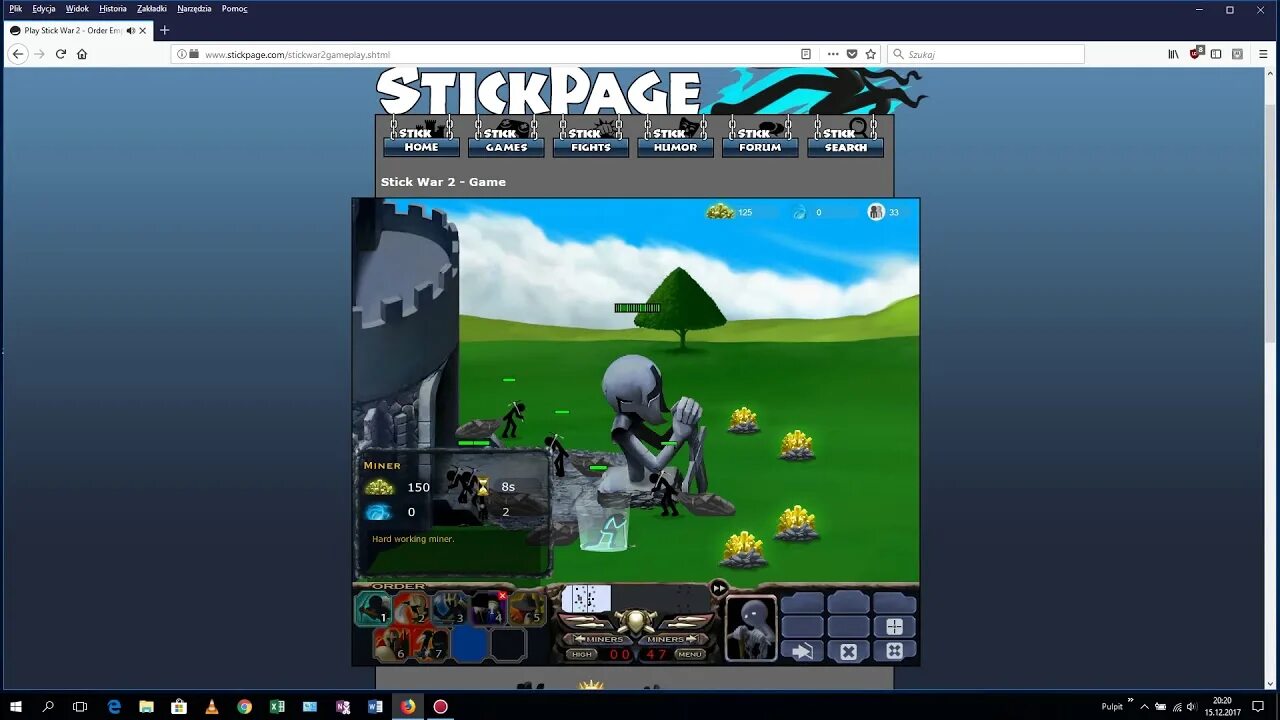The width and height of the screenshot is (1280, 720).
Task: Open the Historia menu
Action: (113, 9)
